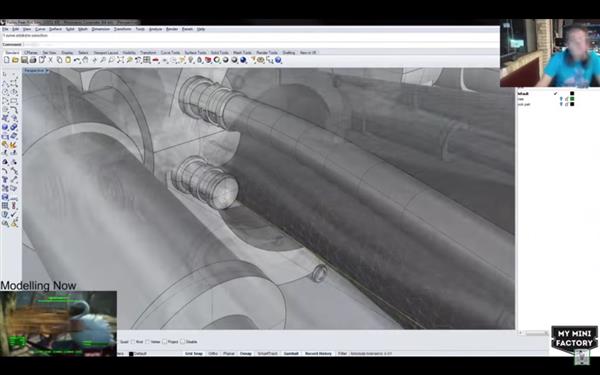This screenshot has width=600, height=375.
Task: Open the Transform menu in menu bar
Action: tap(122, 29)
